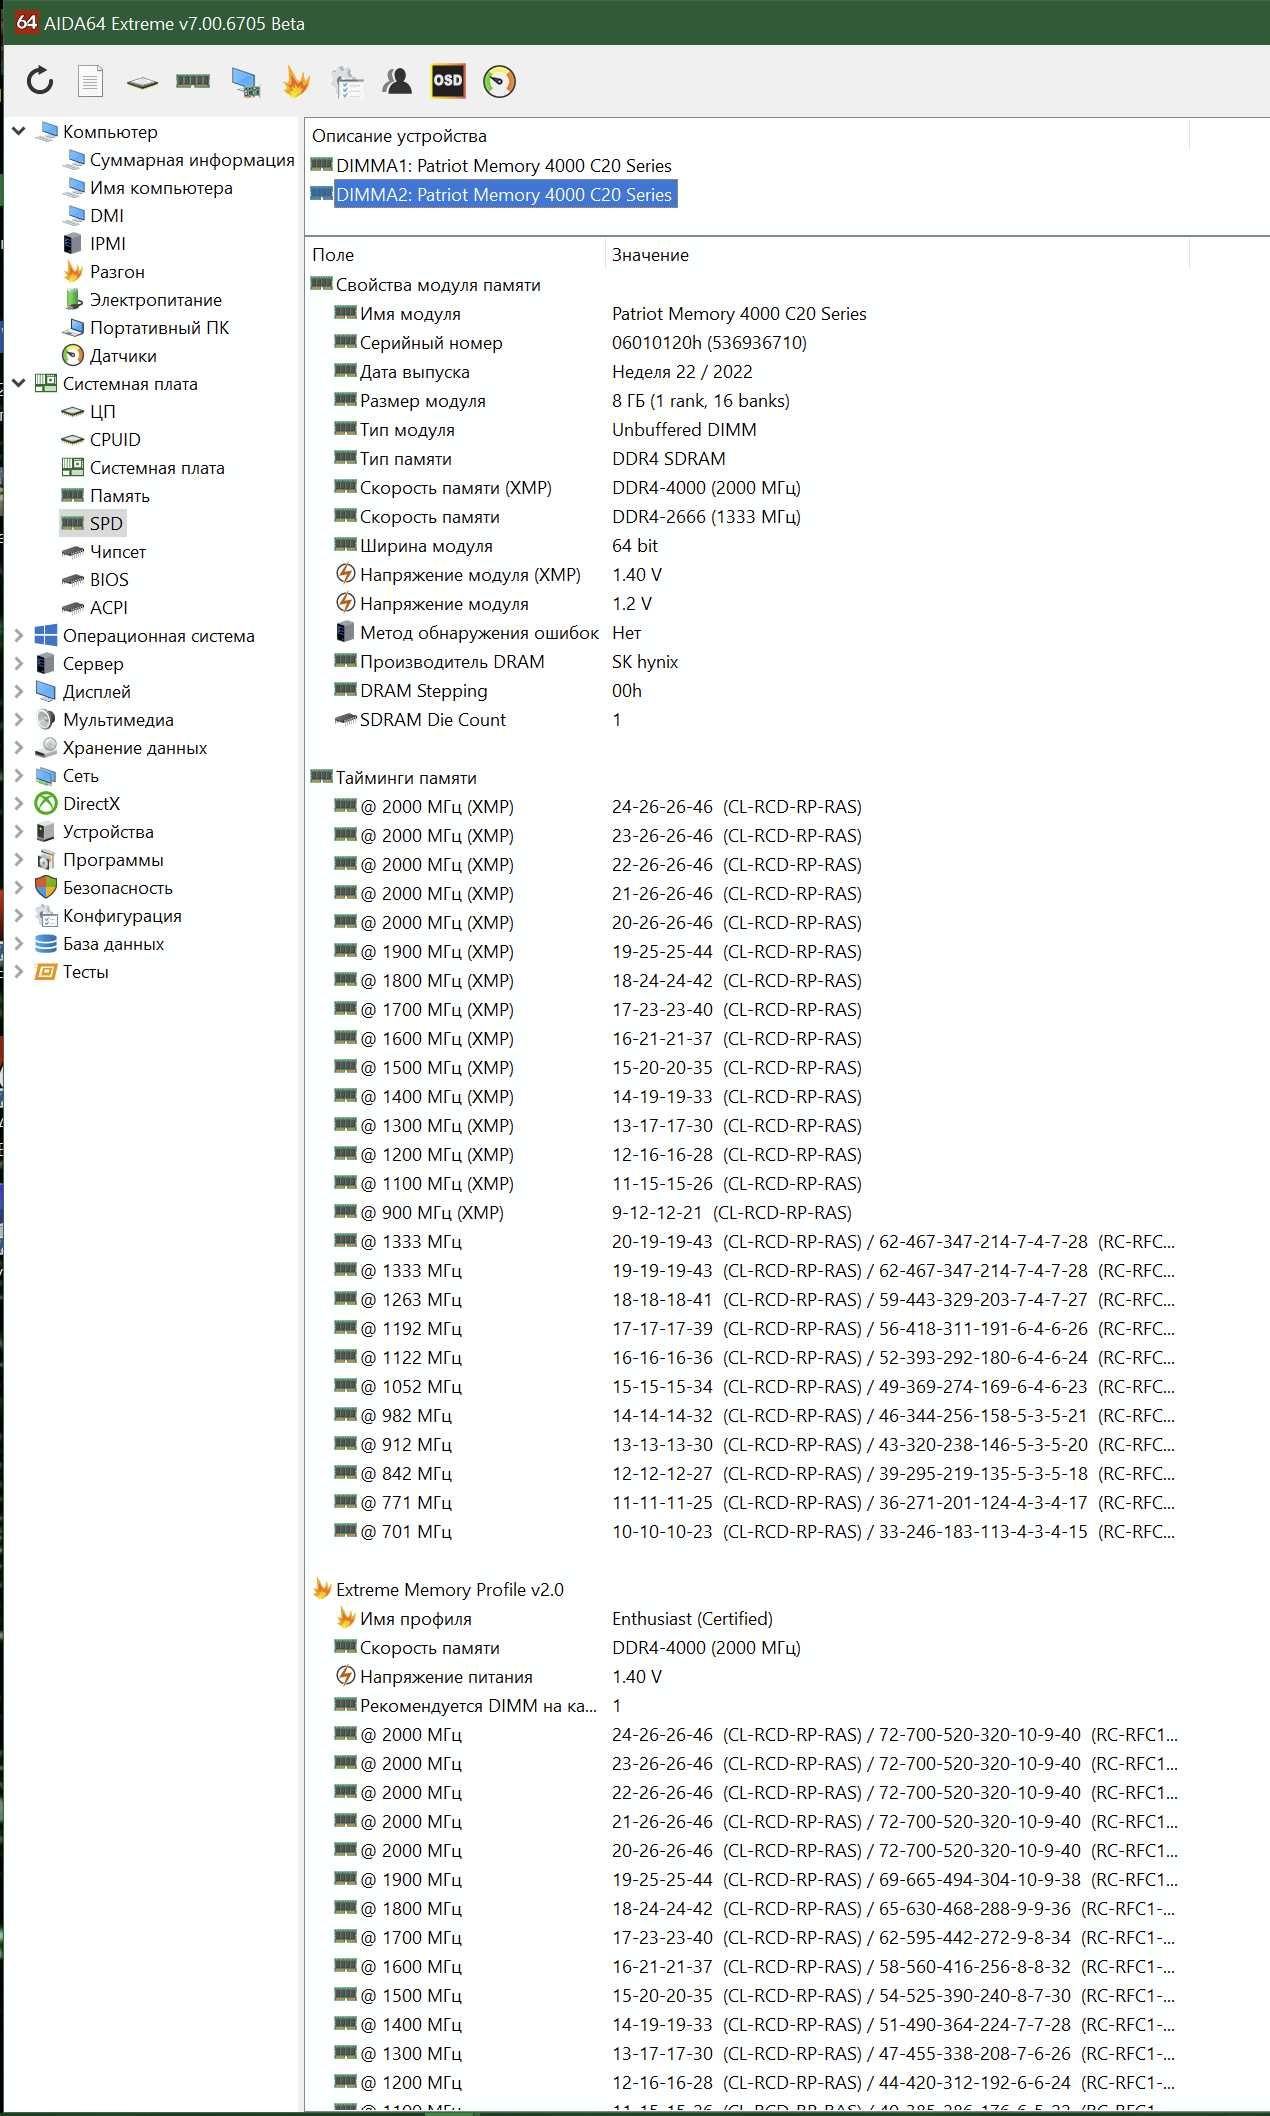Click the Мультимедиа speaker icon
Viewport: 1270px width, 2116px height.
tap(46, 720)
